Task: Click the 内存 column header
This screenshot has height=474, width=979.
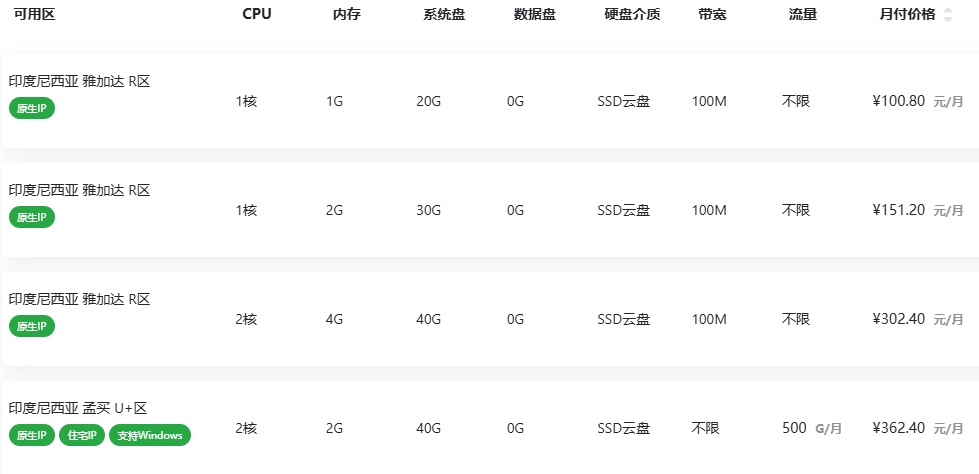Action: (347, 14)
